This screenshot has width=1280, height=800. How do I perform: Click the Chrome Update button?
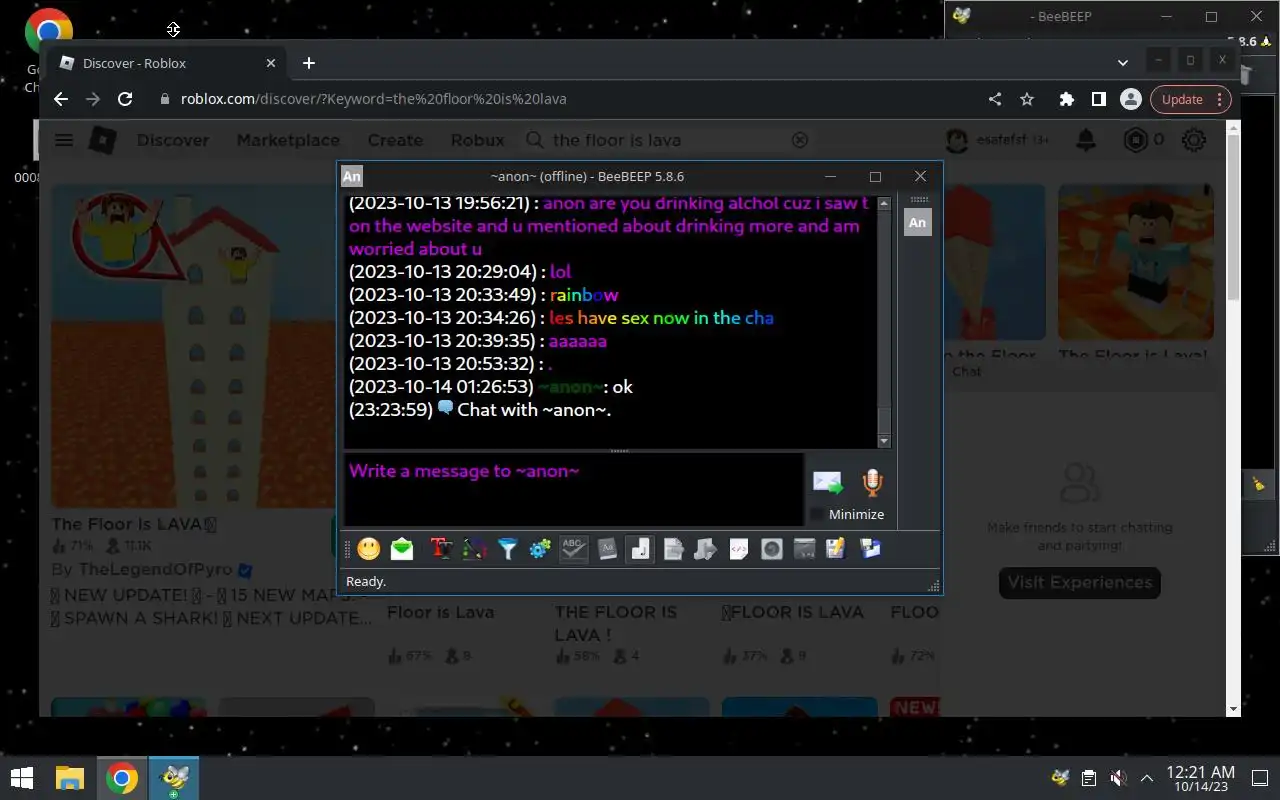coord(1181,99)
